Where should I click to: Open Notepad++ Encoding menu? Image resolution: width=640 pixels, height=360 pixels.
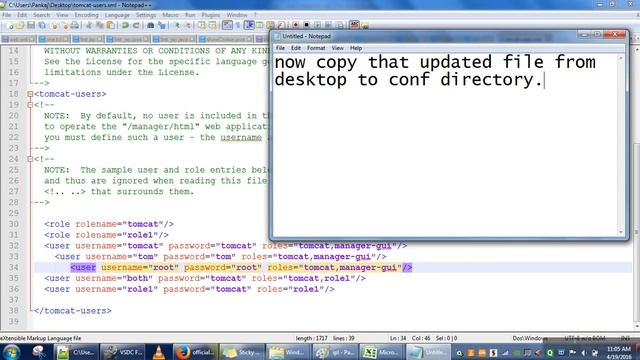(87, 15)
